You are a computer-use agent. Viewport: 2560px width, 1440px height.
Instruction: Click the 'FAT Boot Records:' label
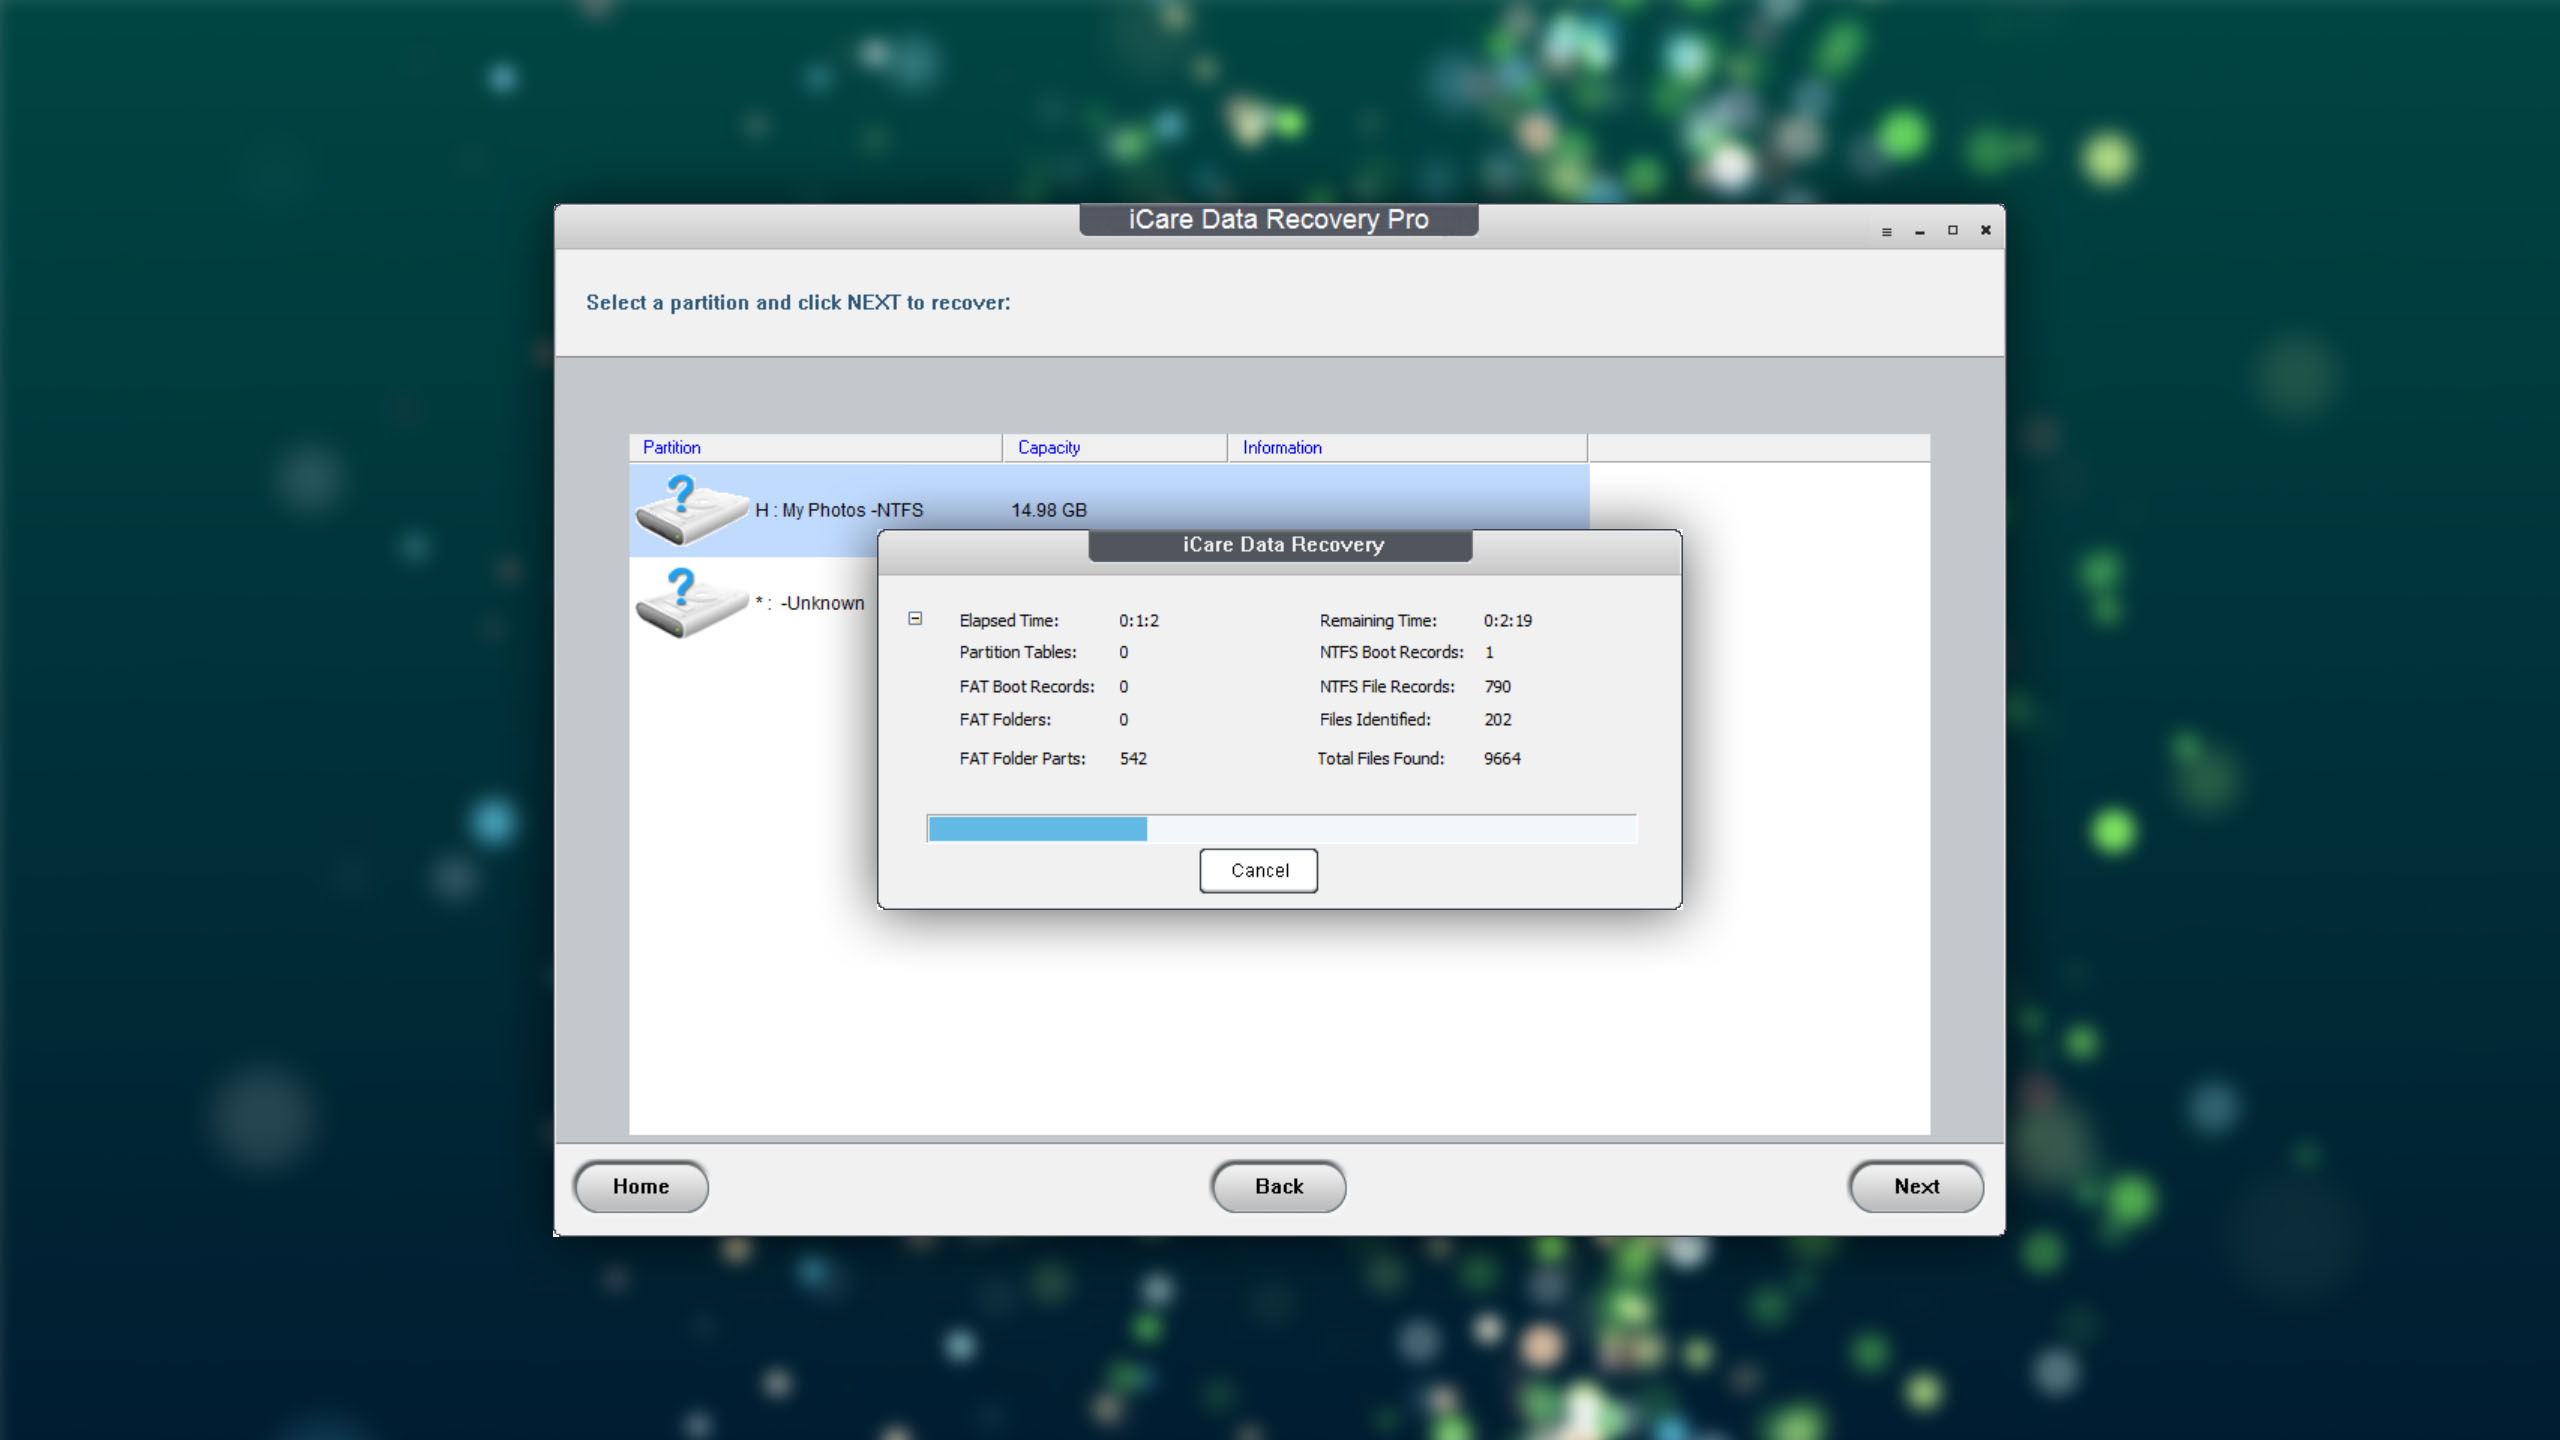[1027, 686]
